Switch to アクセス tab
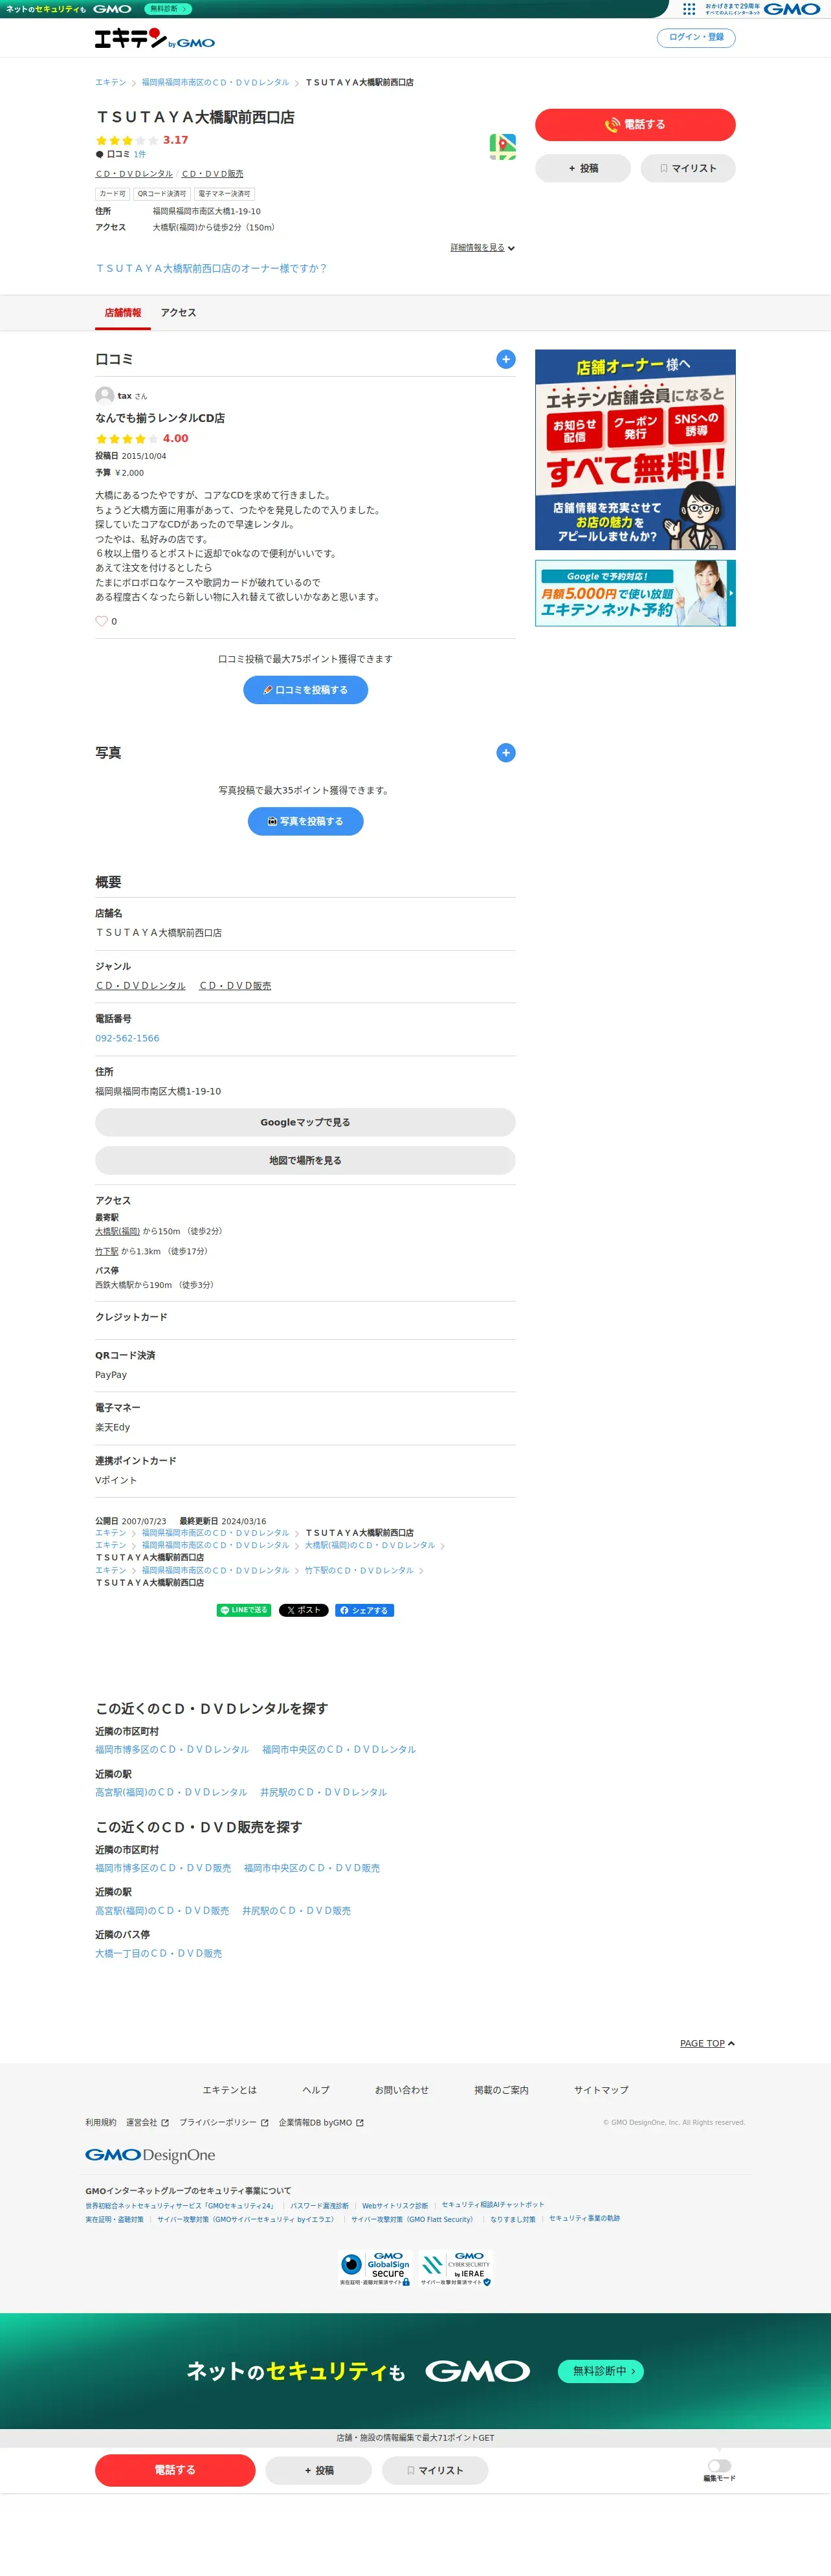The width and height of the screenshot is (831, 2576). (178, 312)
